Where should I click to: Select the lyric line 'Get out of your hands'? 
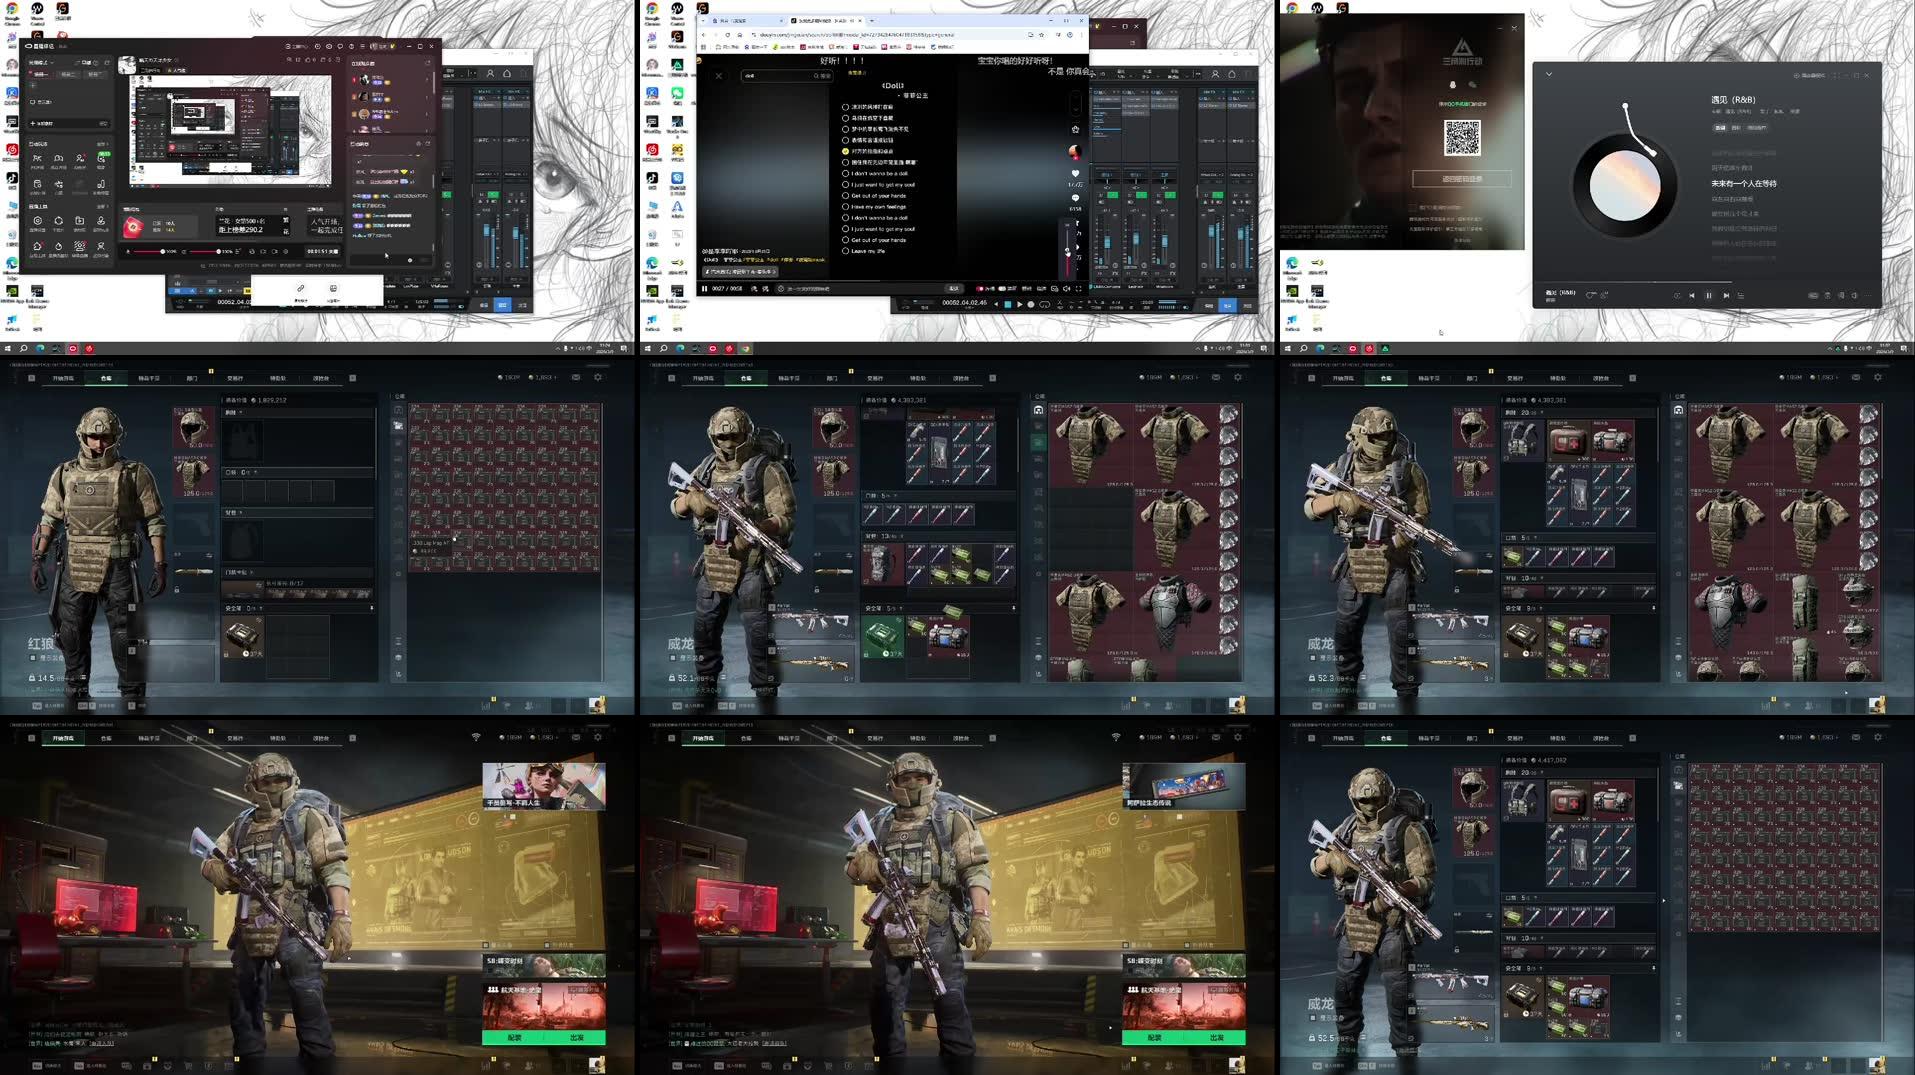(879, 196)
